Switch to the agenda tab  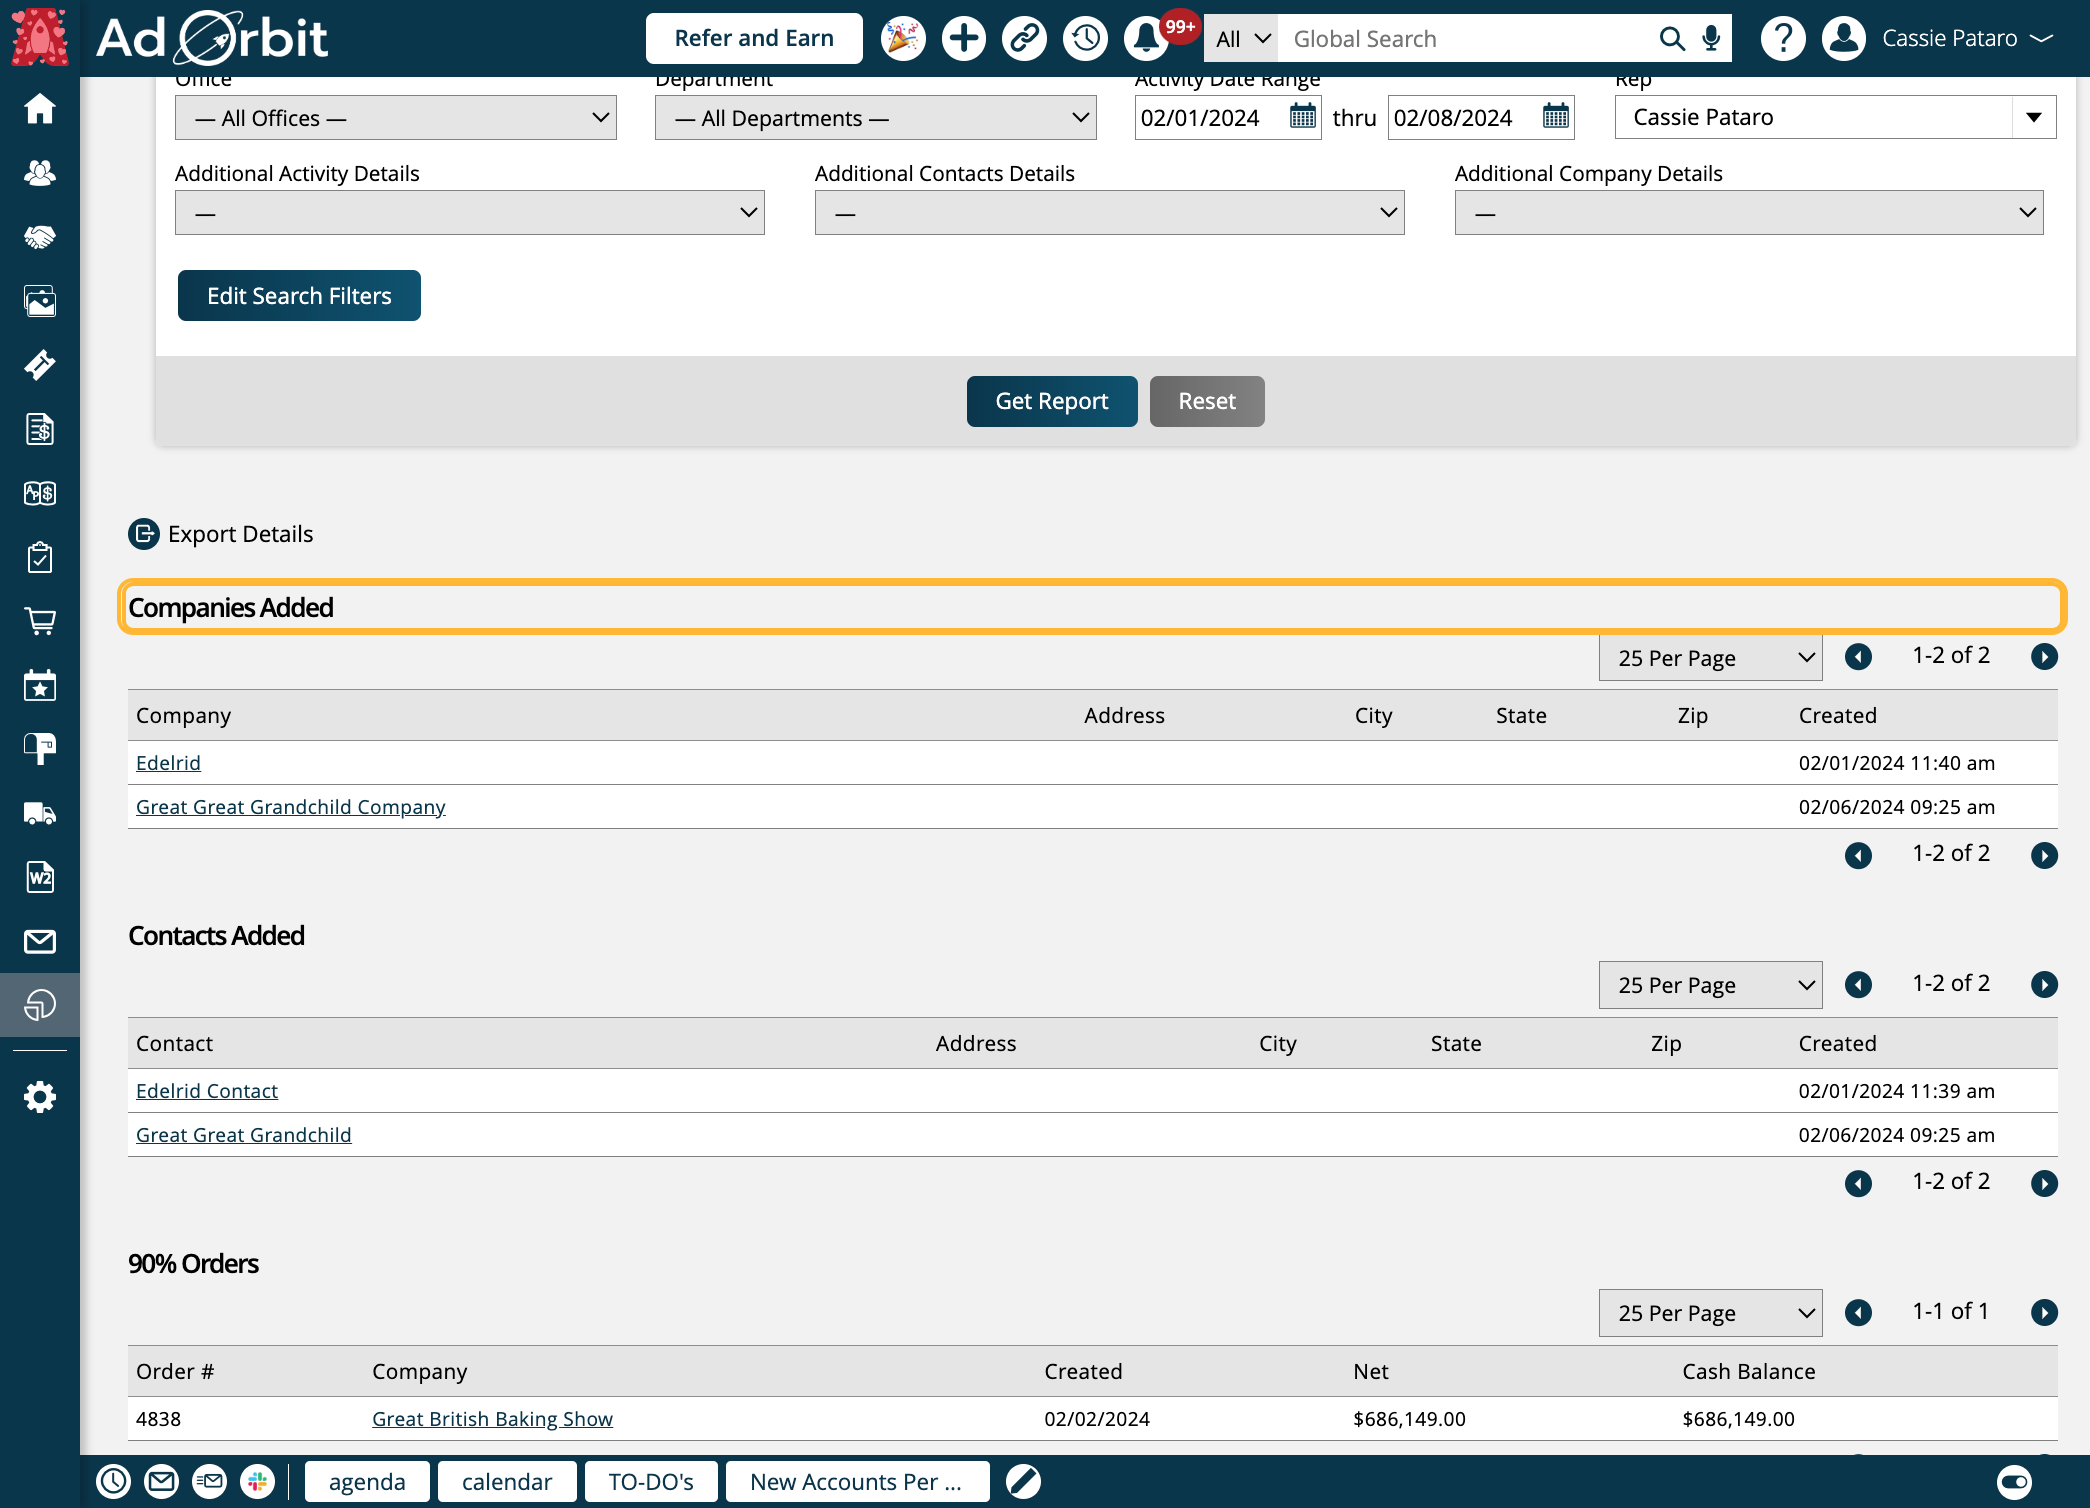coord(367,1481)
